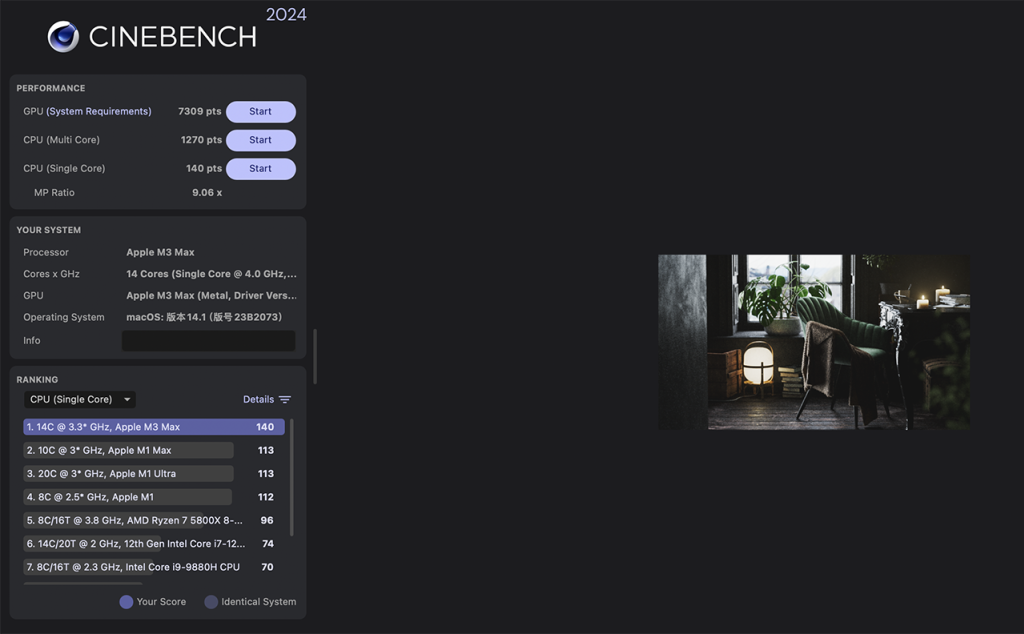This screenshot has height=634, width=1024.
Task: Click the CPU (Single Core) performance label
Action: [x=64, y=168]
